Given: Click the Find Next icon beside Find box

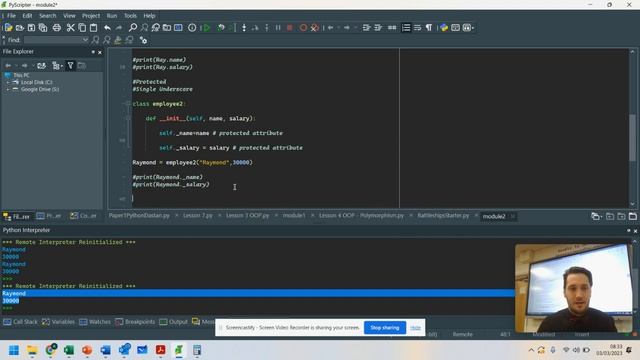Looking at the screenshot, I should click(x=95, y=40).
